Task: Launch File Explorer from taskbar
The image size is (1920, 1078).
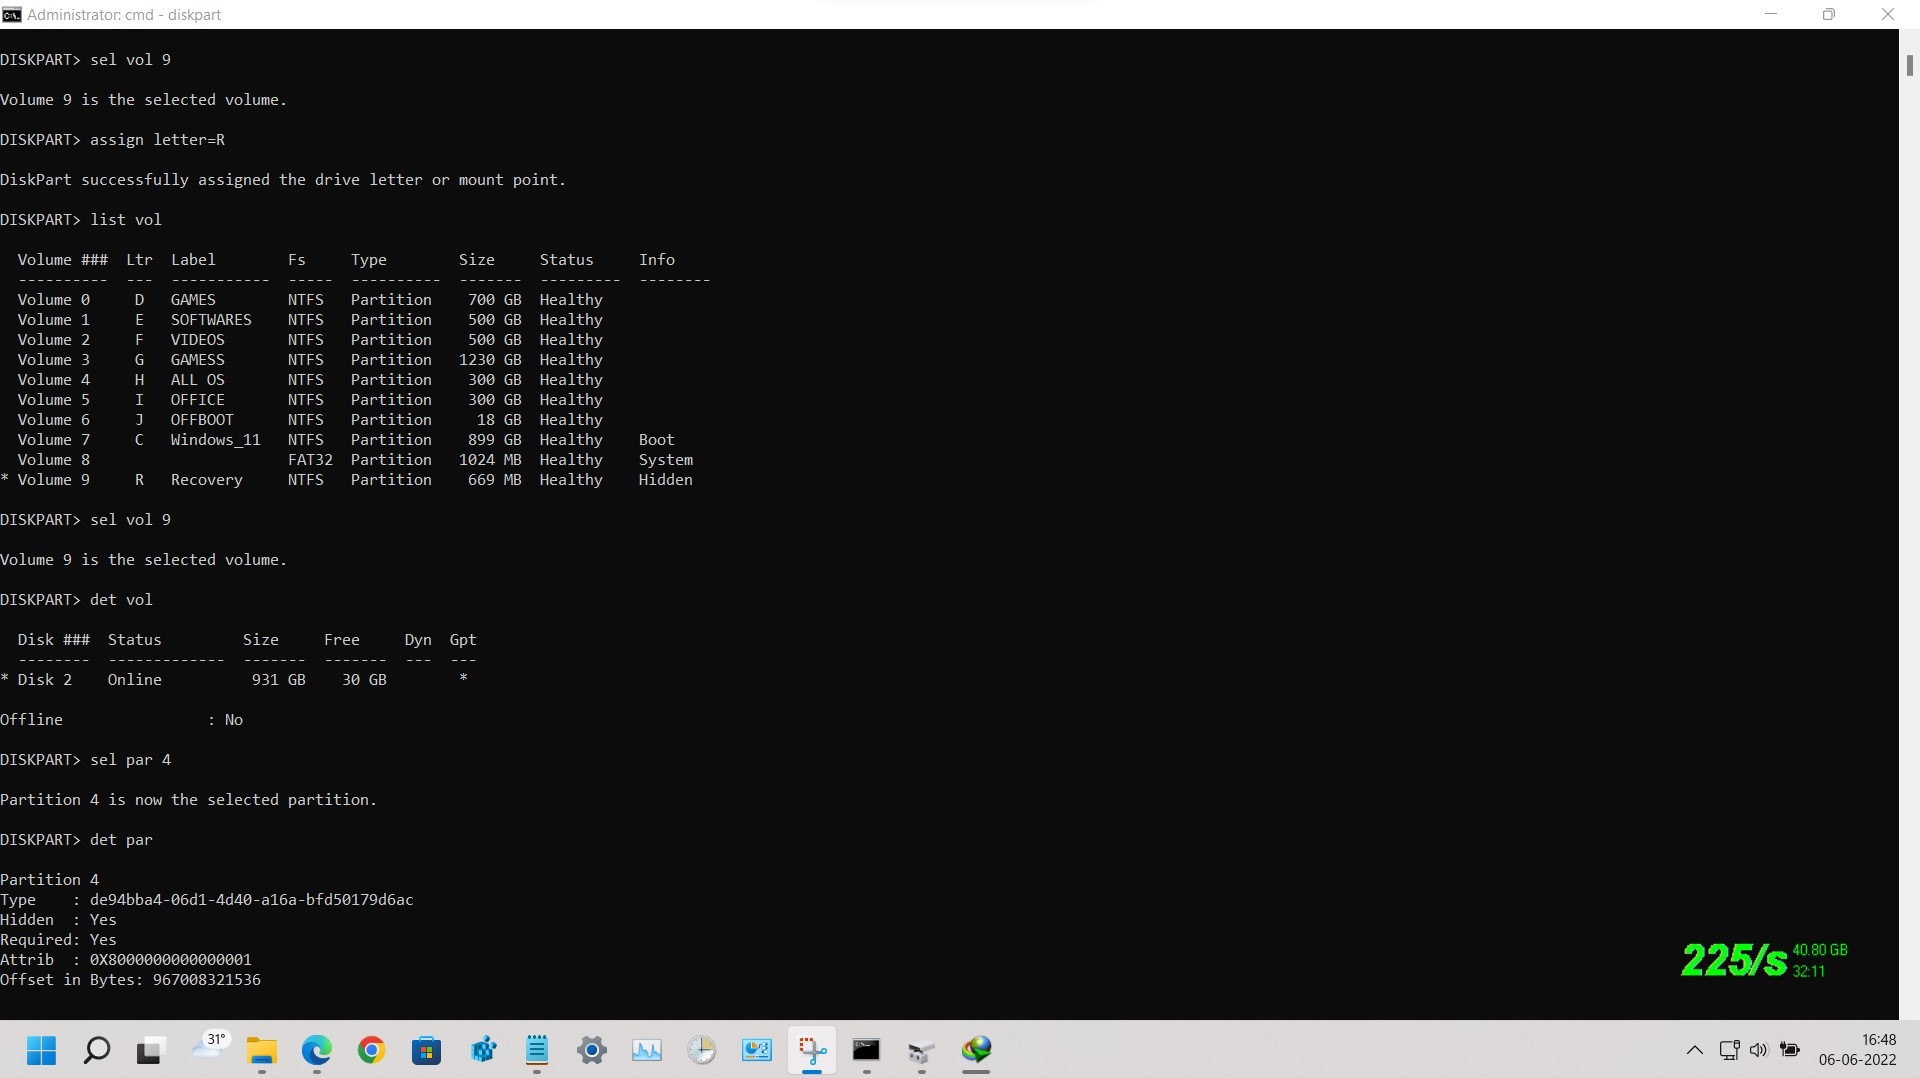Action: (262, 1050)
